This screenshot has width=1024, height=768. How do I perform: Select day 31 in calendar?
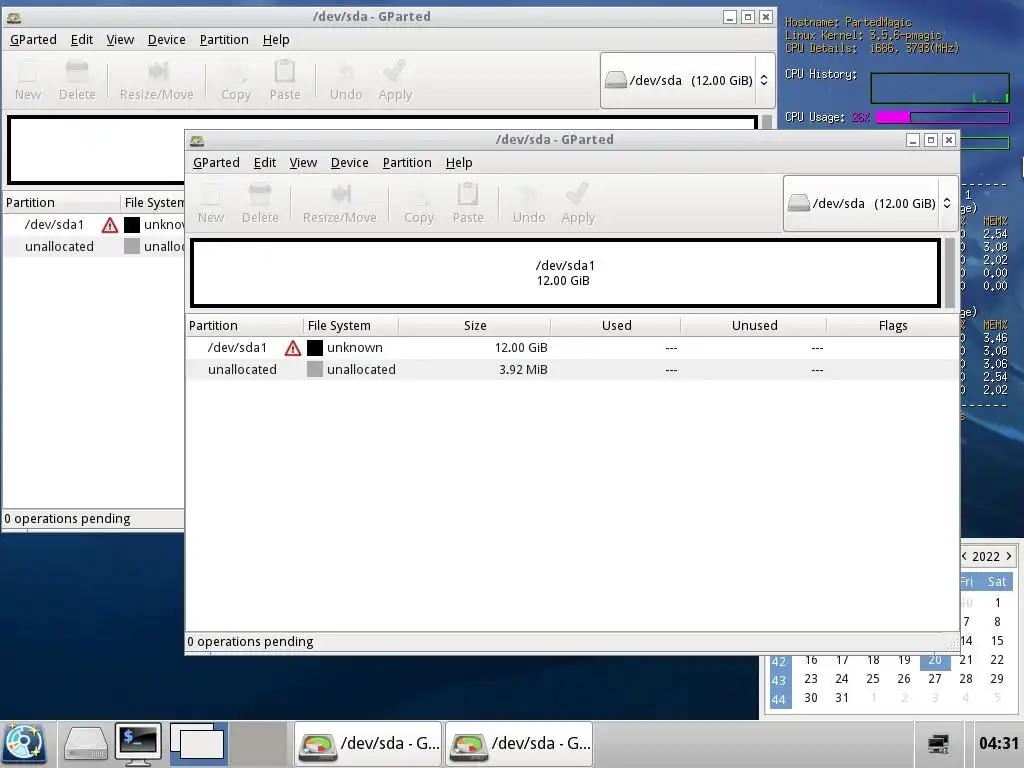pos(842,697)
